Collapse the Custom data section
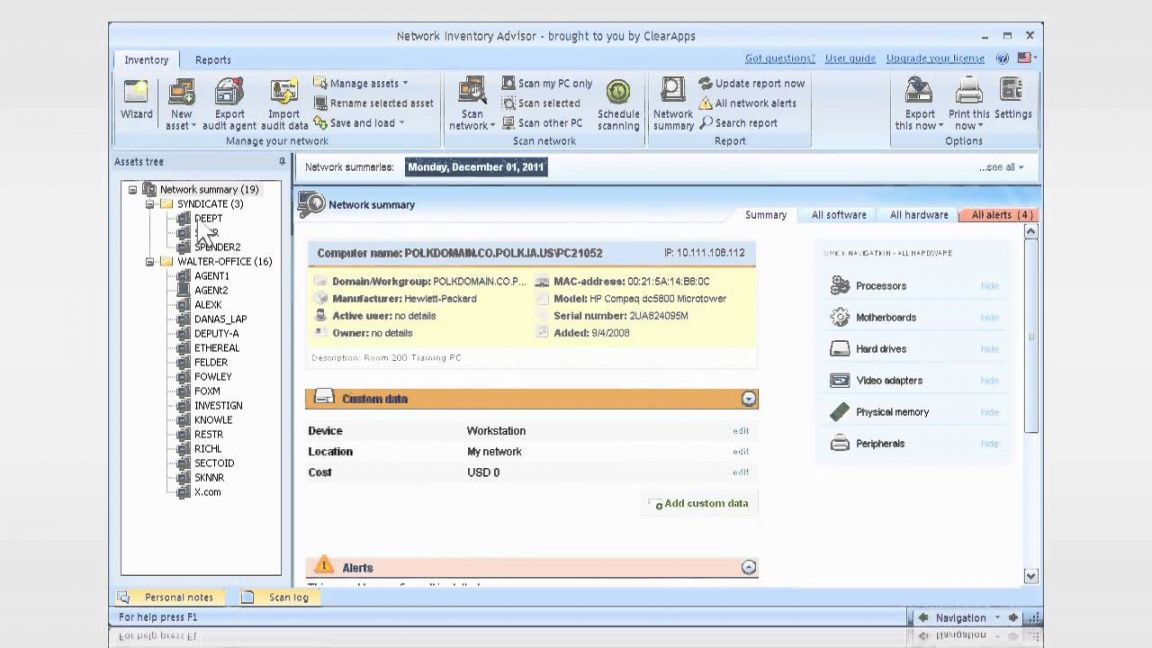1152x648 pixels. coord(748,399)
